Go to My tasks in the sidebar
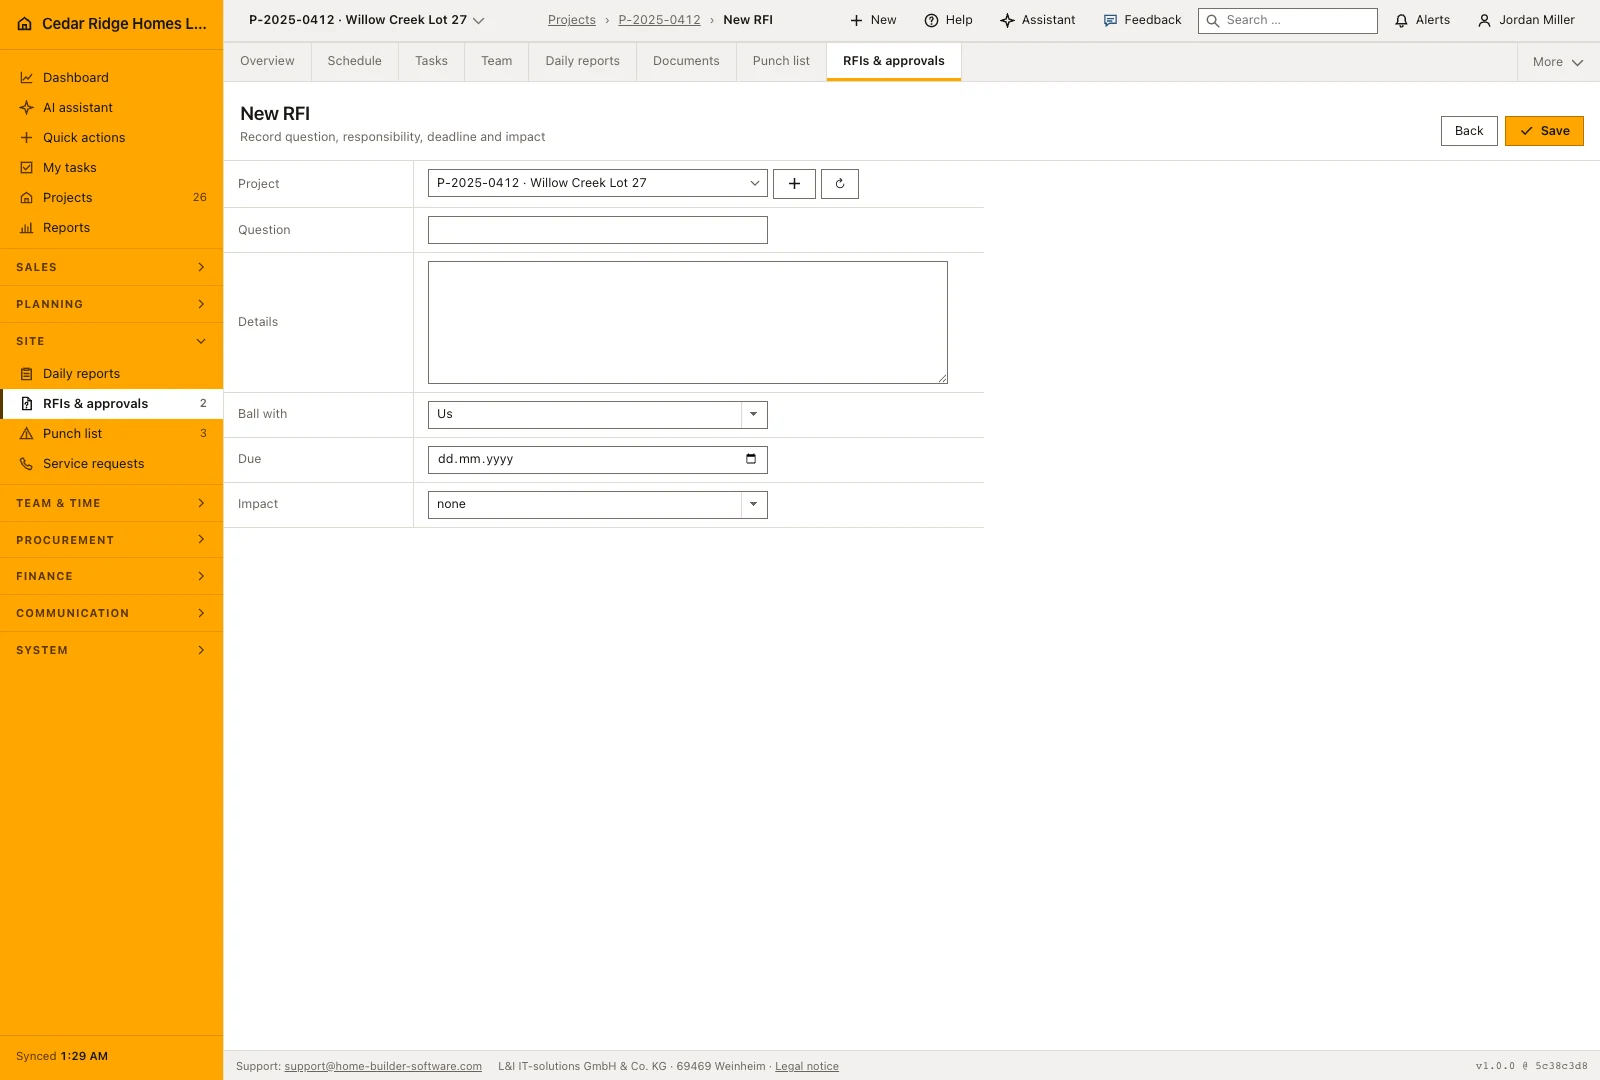 point(111,168)
